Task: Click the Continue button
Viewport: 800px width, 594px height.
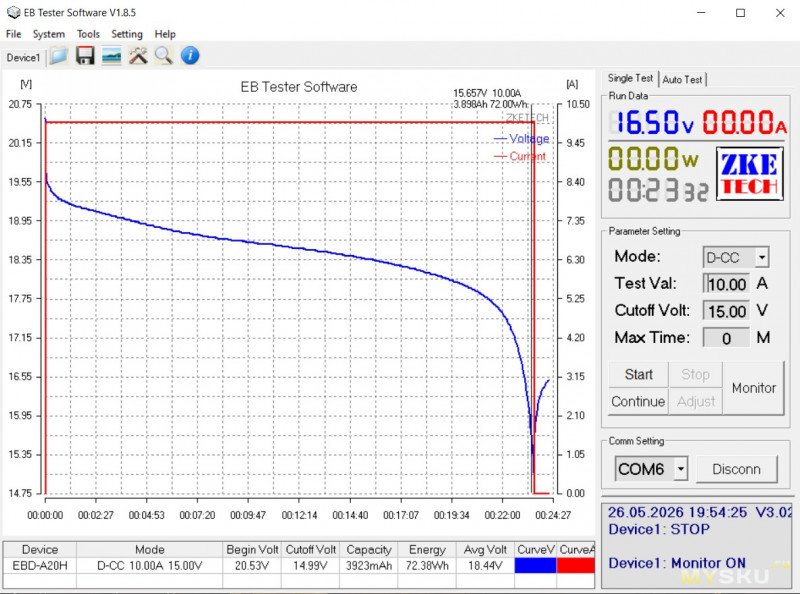Action: [x=638, y=402]
